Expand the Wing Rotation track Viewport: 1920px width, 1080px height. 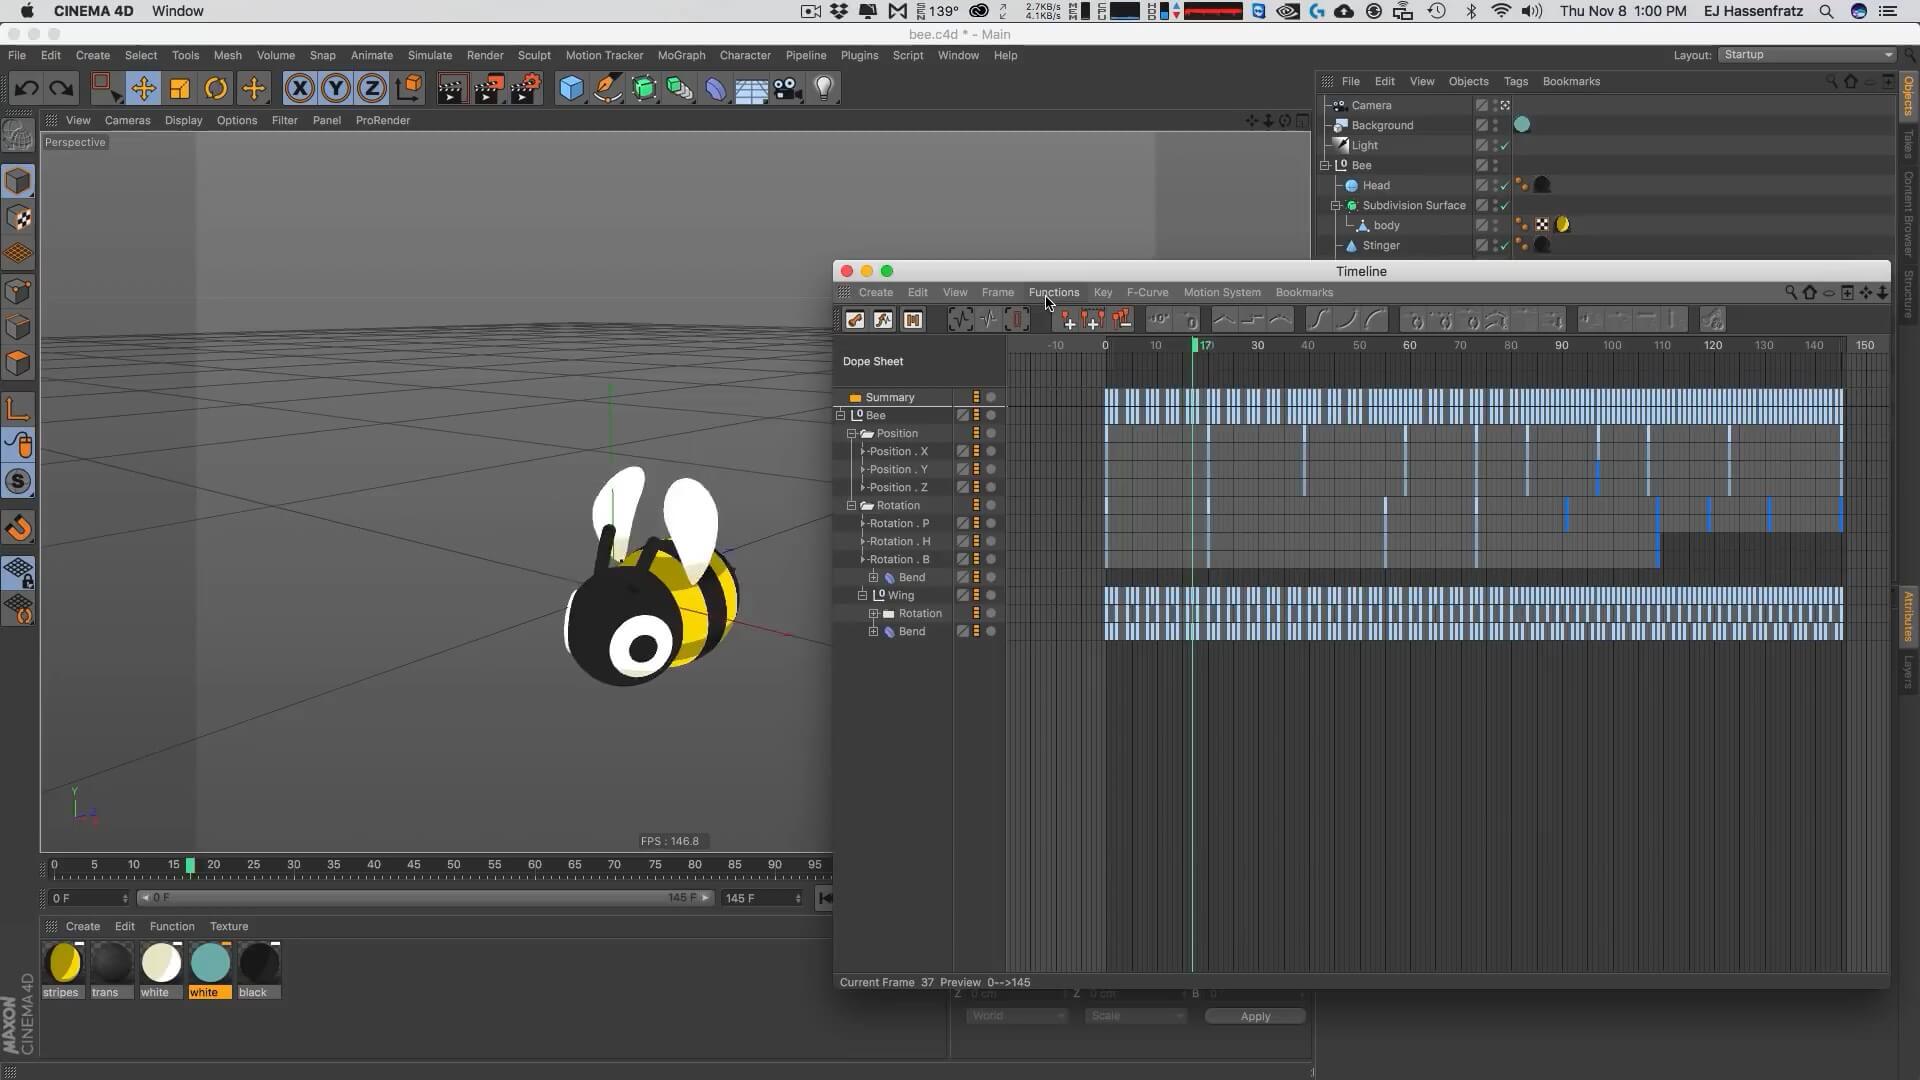click(x=873, y=614)
